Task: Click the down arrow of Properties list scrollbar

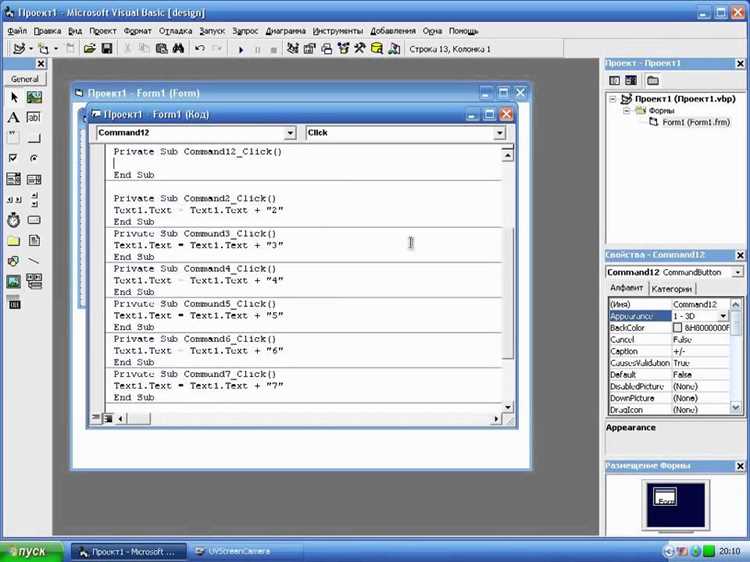Action: pos(736,408)
